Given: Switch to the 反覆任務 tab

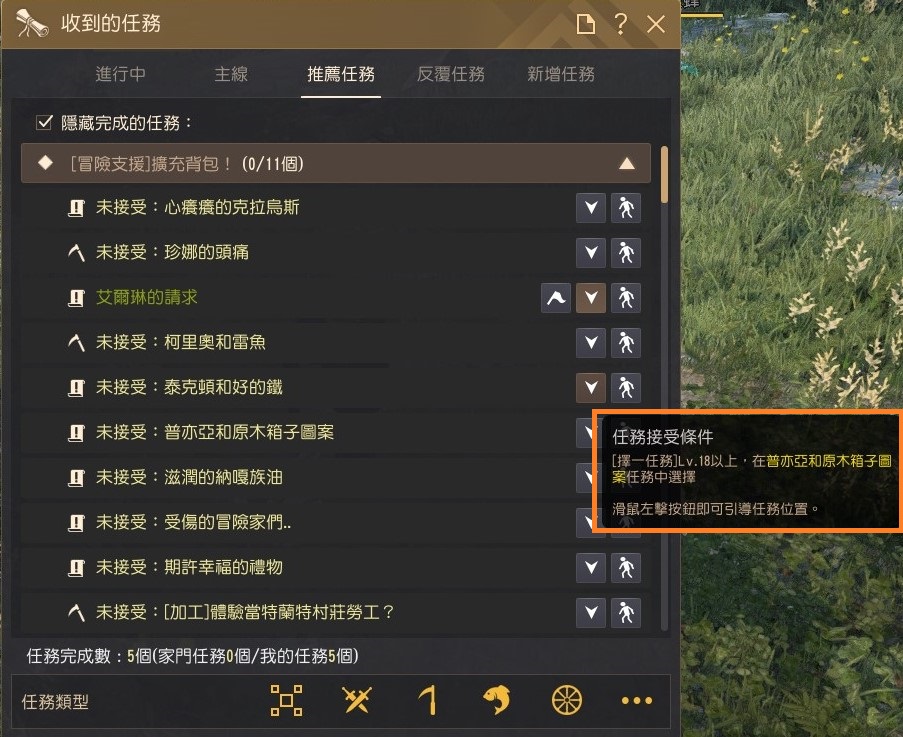Looking at the screenshot, I should (x=451, y=74).
